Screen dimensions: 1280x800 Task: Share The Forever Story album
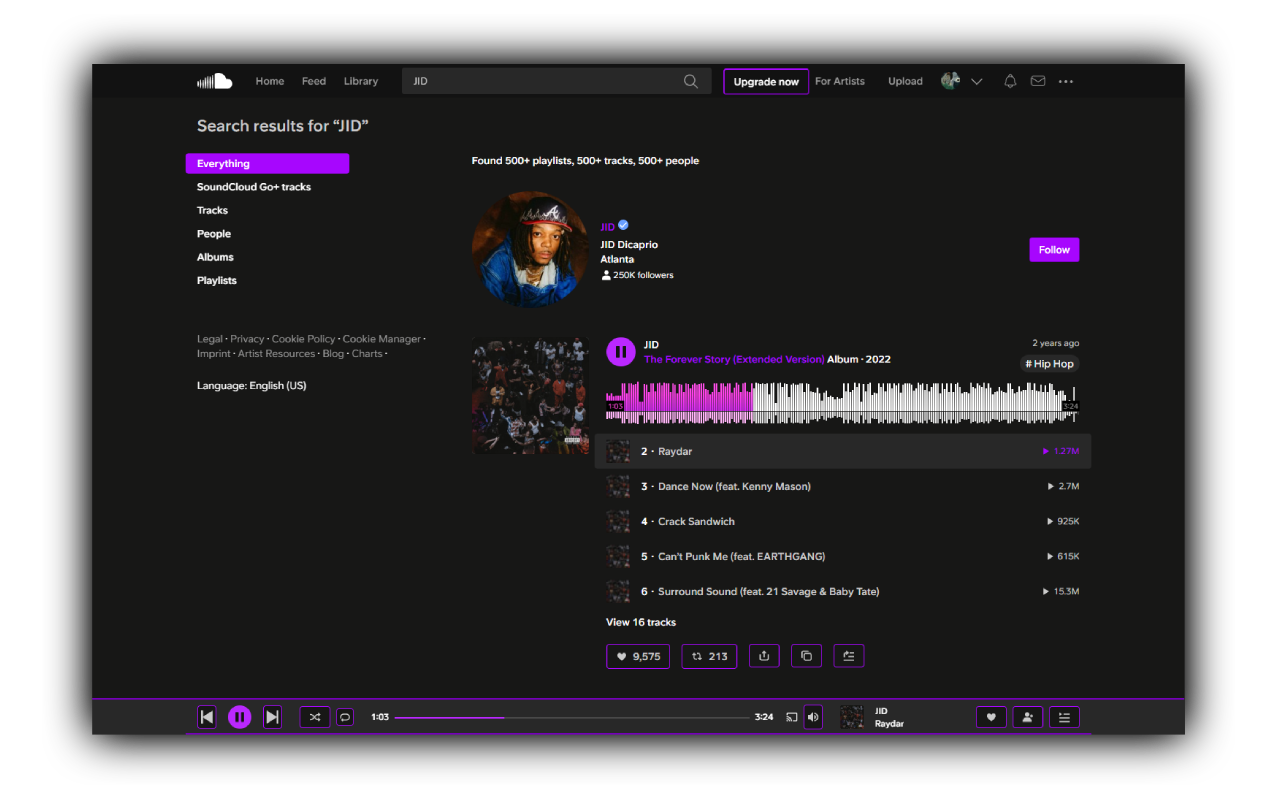point(764,655)
